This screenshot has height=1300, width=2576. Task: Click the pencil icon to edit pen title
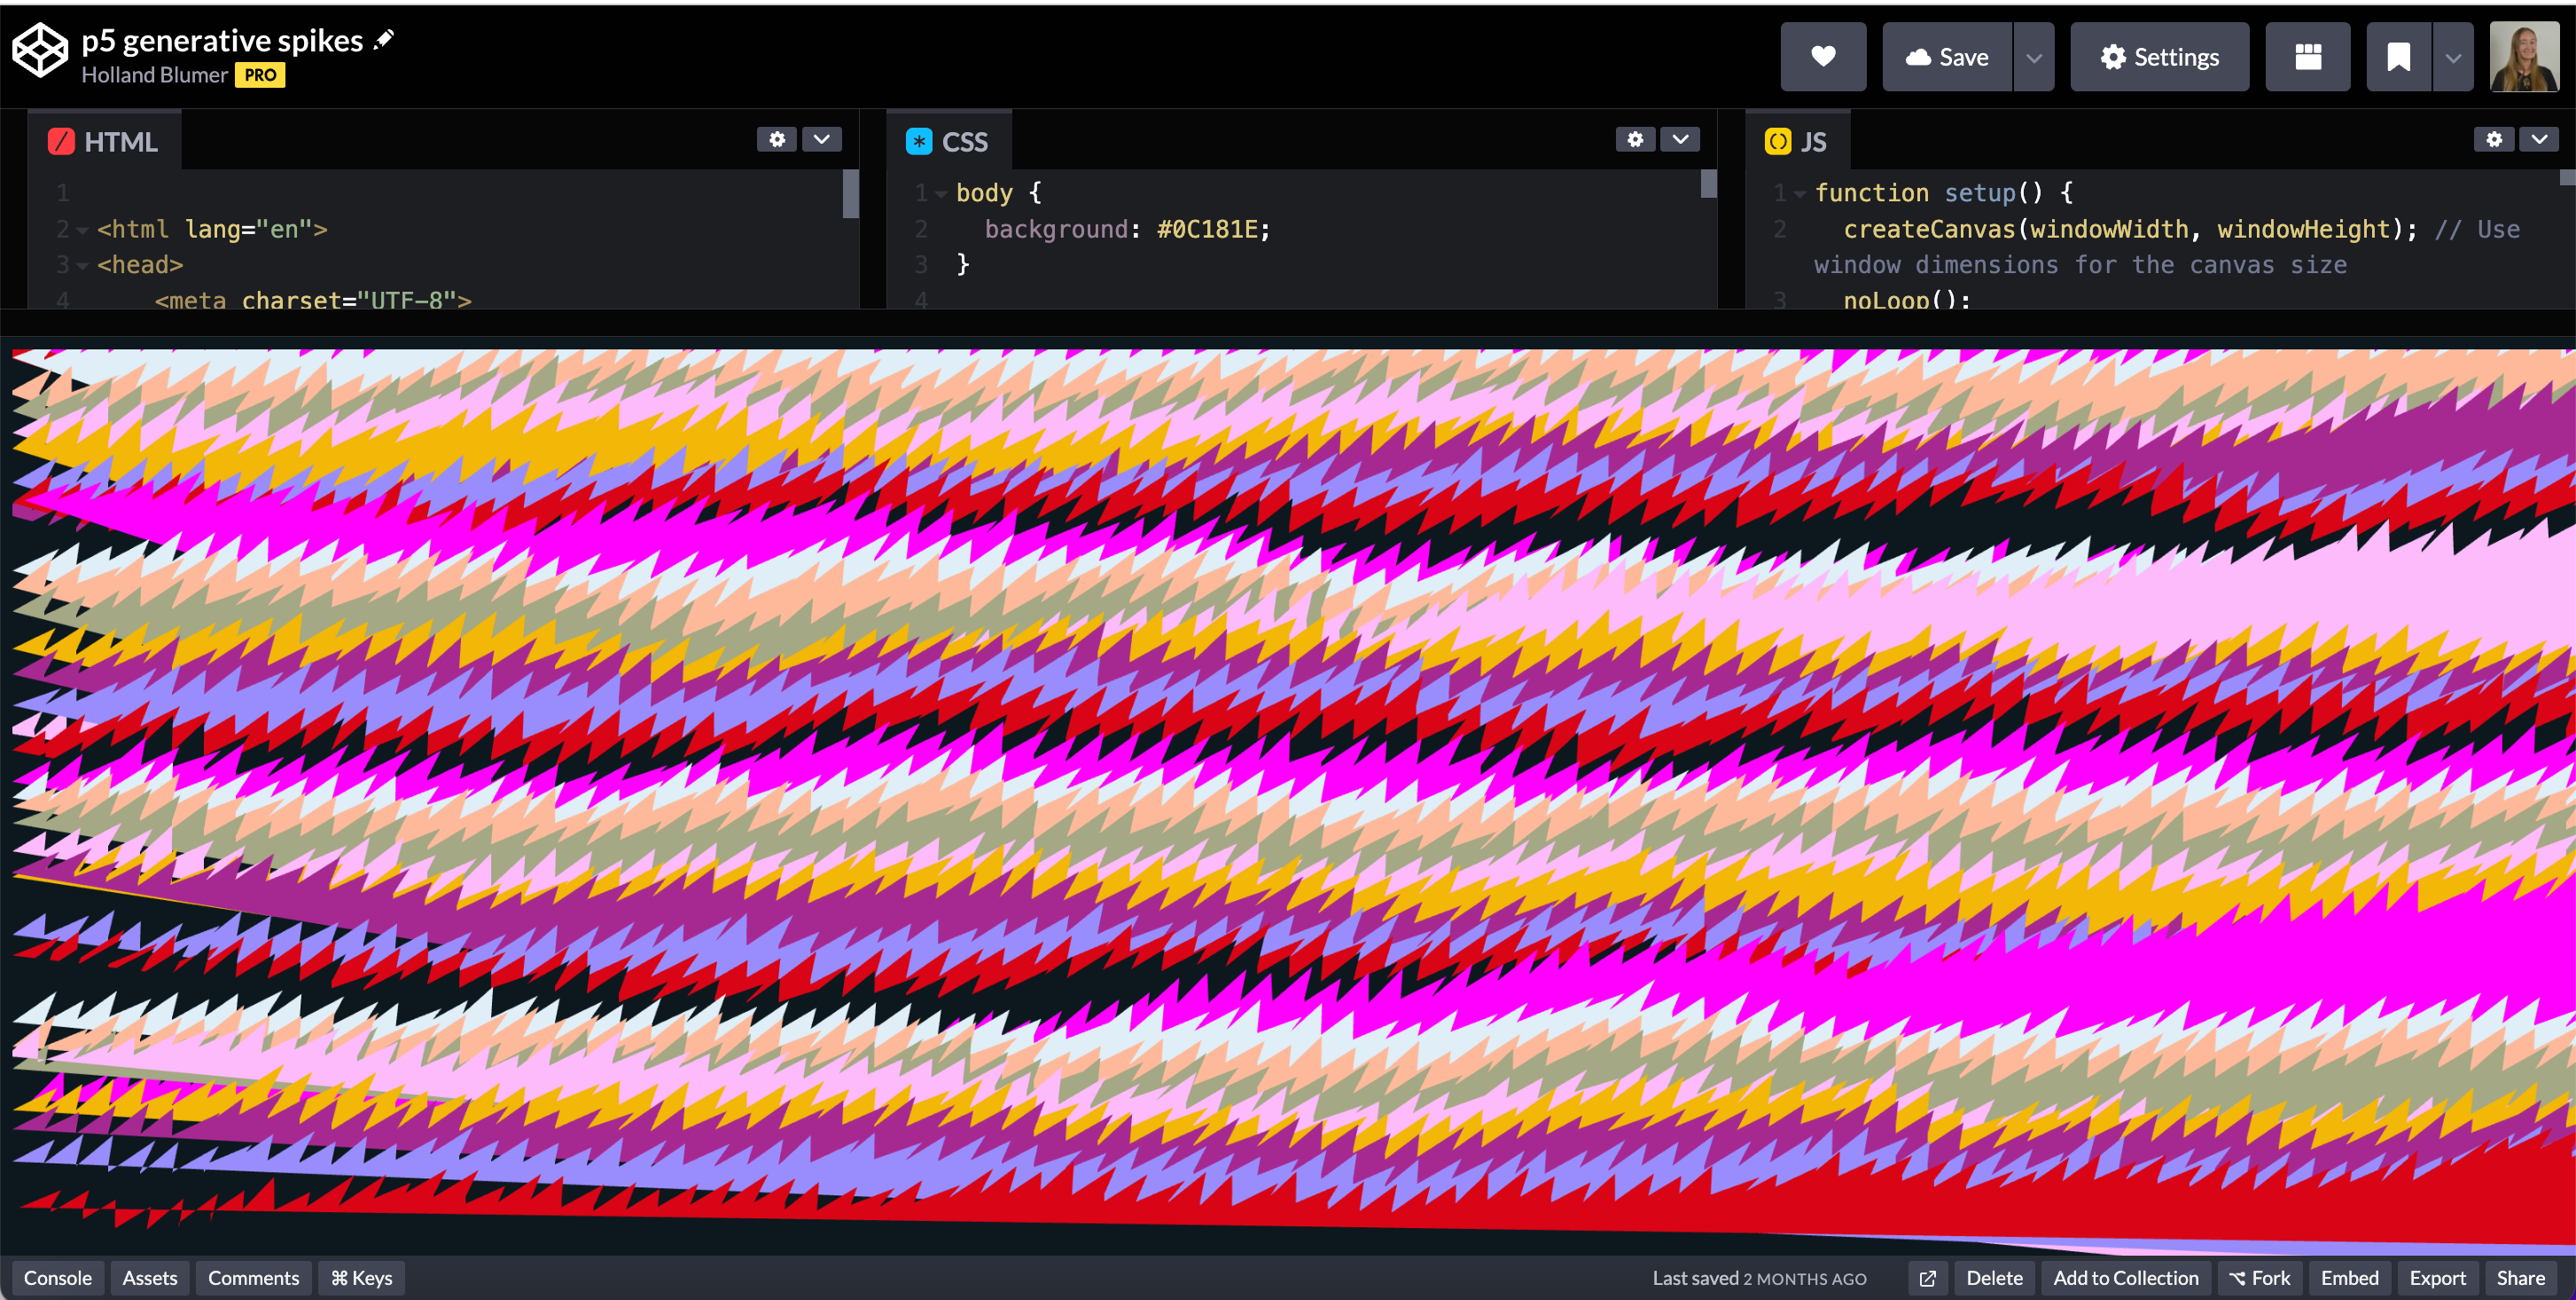[384, 40]
